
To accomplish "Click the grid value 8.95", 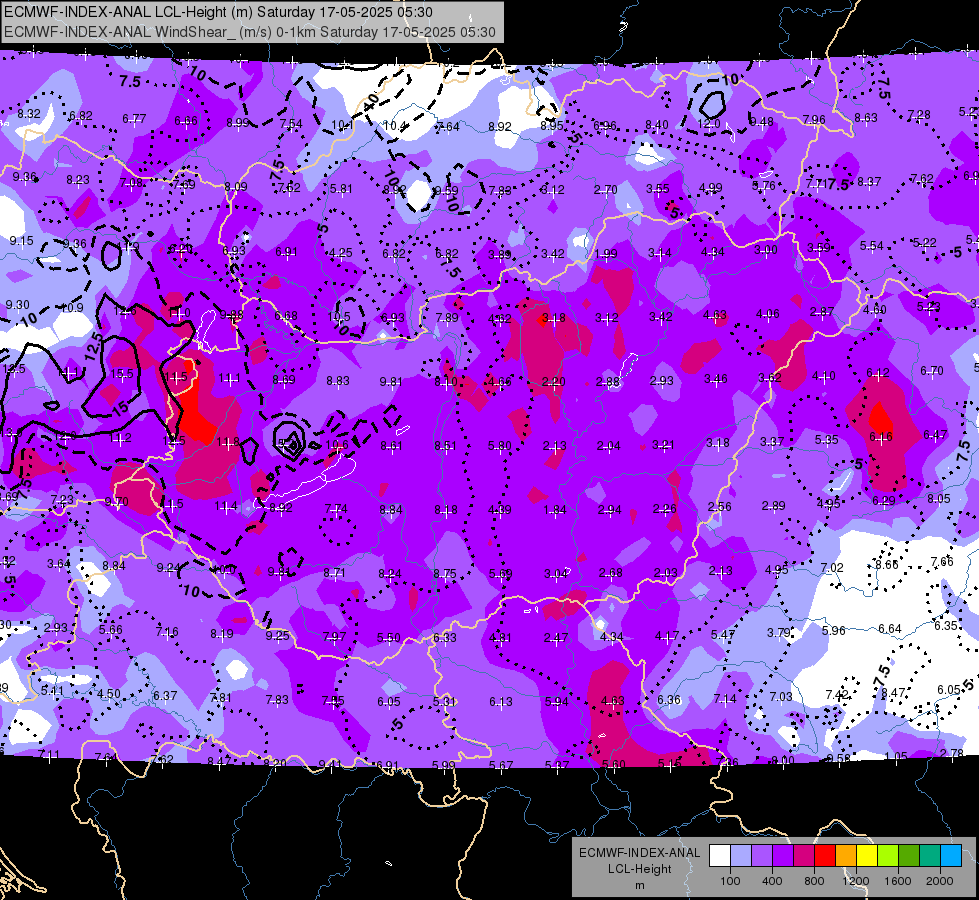I will [552, 126].
